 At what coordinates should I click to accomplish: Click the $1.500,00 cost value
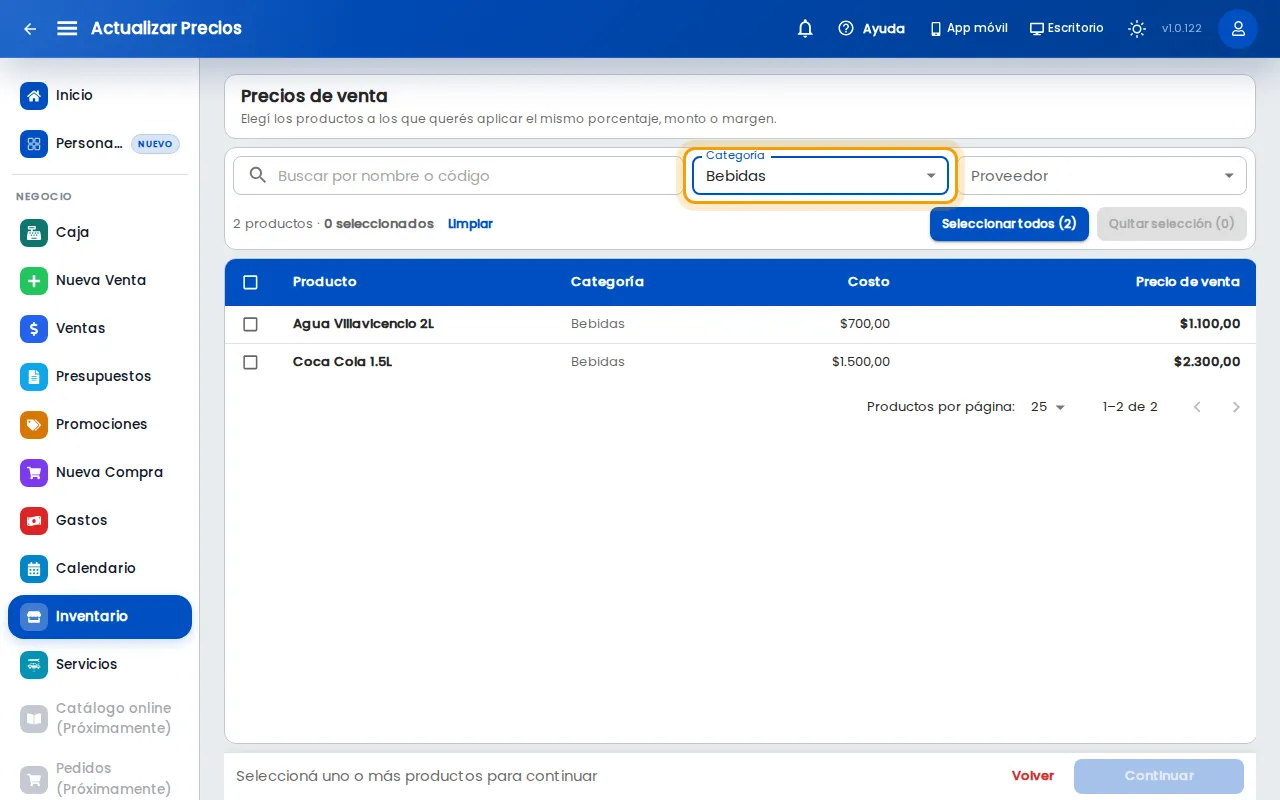861,362
